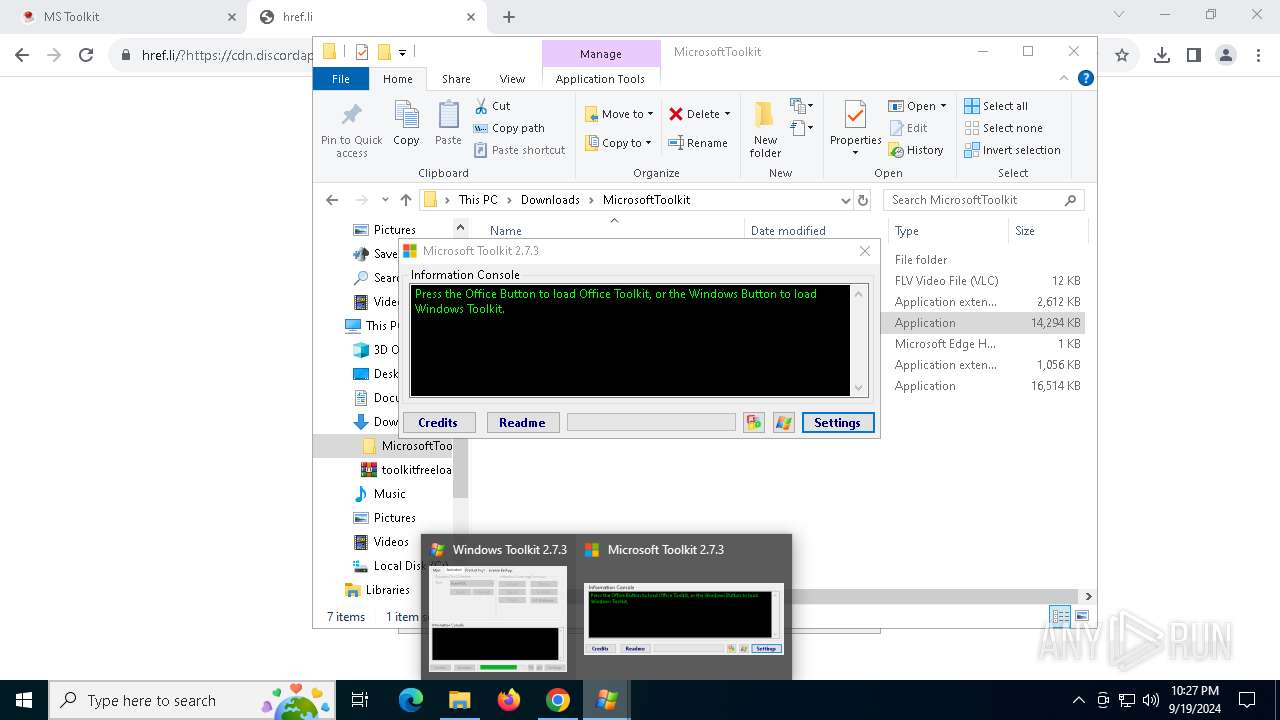Open the Credits dialog
The image size is (1280, 720).
tap(438, 423)
